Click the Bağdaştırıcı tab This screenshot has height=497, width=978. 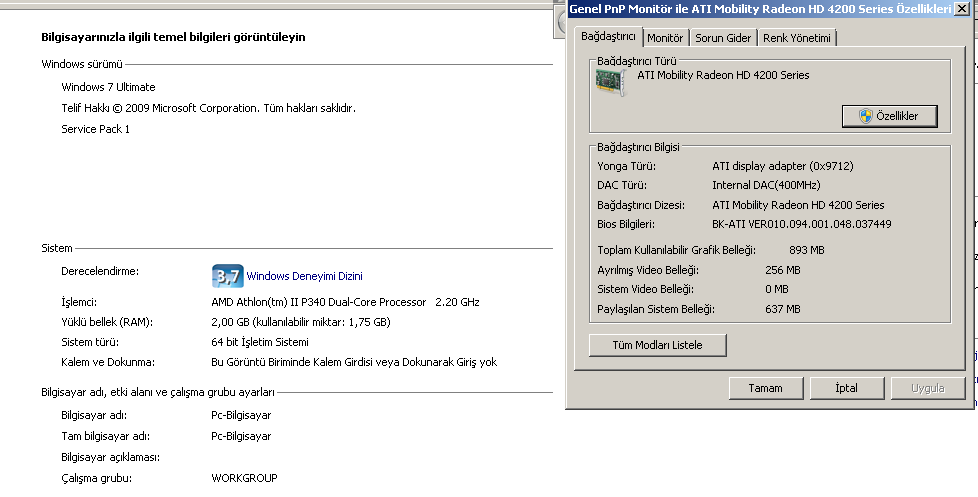coord(608,37)
